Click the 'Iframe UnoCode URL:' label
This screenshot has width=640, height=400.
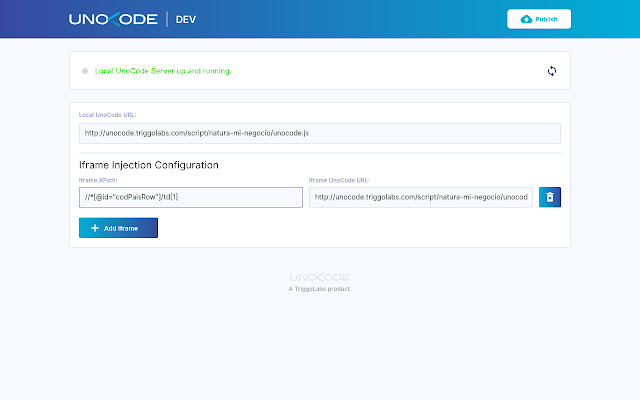coord(339,180)
